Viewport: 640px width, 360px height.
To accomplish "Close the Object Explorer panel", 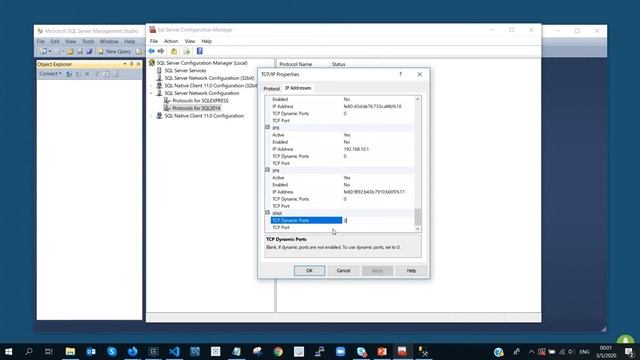I will coord(138,64).
